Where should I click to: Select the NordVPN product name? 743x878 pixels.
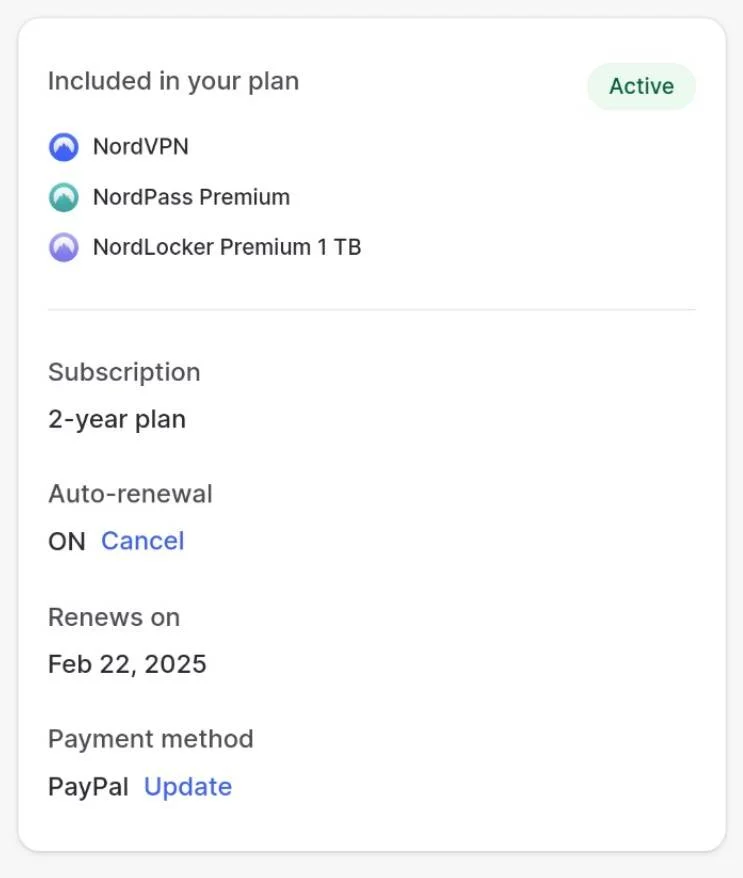(x=141, y=147)
